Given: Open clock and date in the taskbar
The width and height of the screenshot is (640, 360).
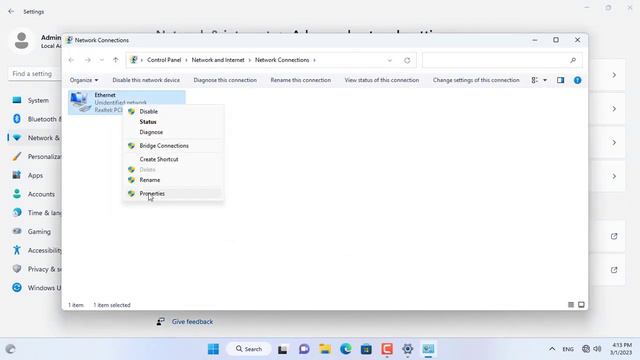Looking at the screenshot, I should 621,349.
